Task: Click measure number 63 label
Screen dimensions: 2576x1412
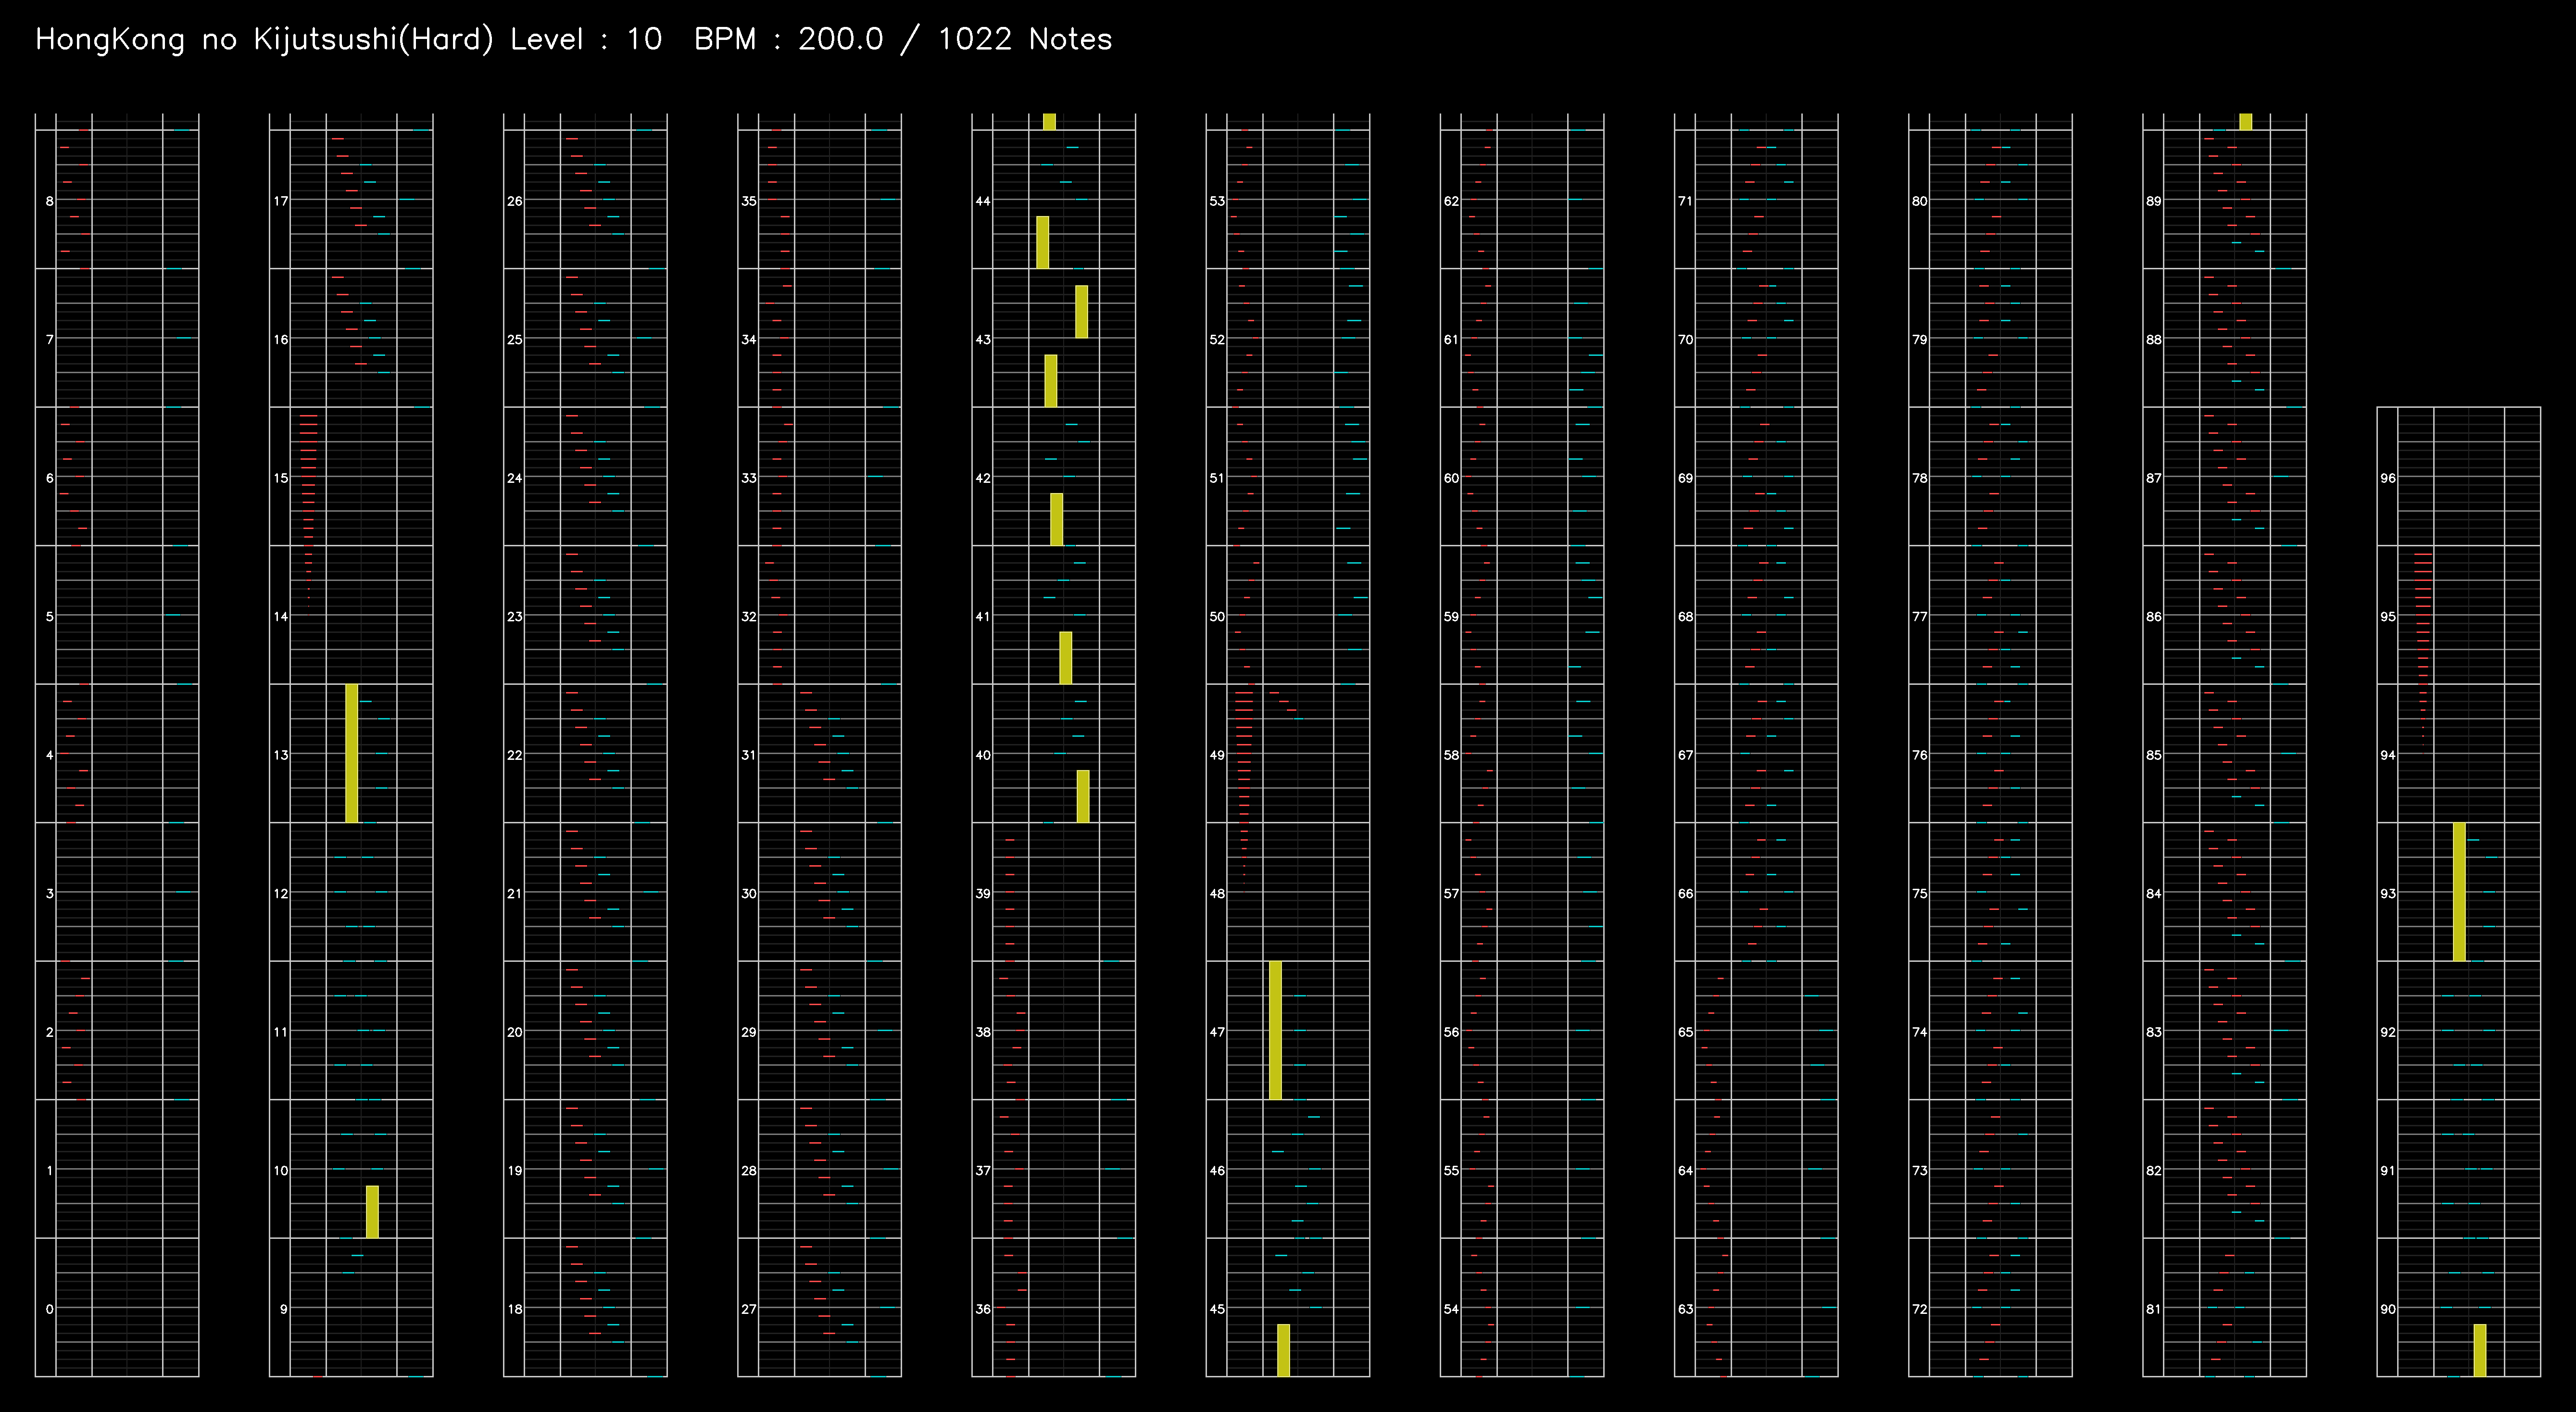Action: (1686, 1309)
